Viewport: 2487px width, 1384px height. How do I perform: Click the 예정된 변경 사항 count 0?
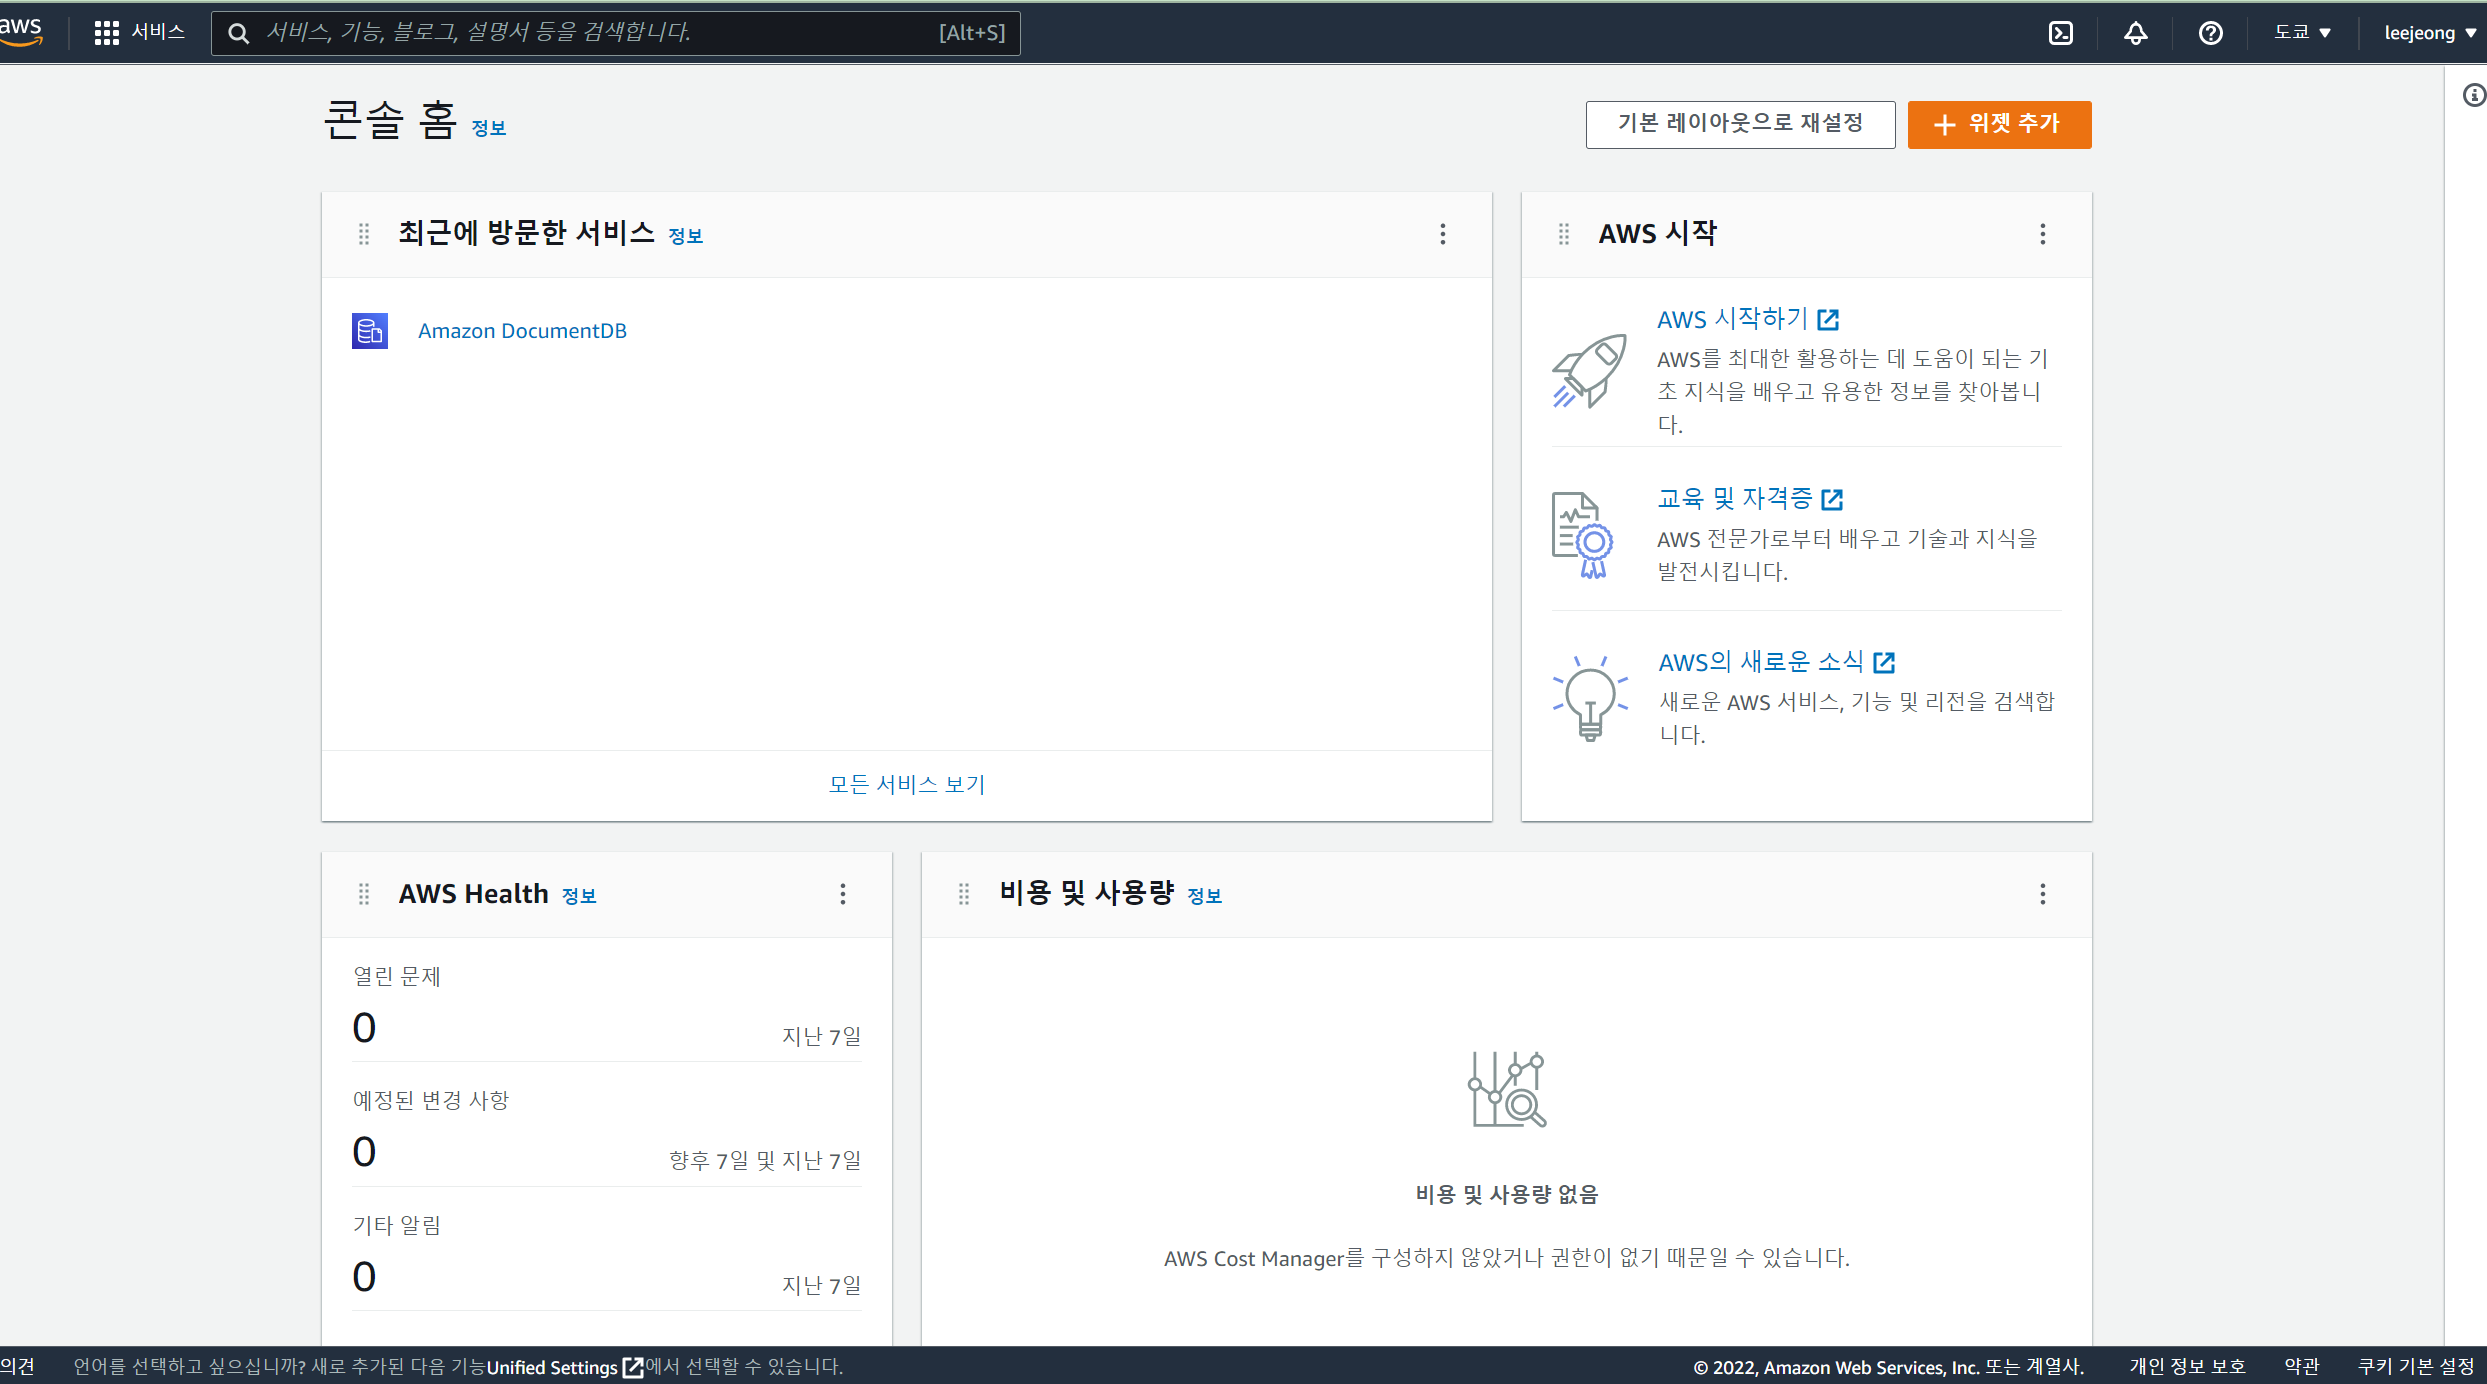(364, 1152)
